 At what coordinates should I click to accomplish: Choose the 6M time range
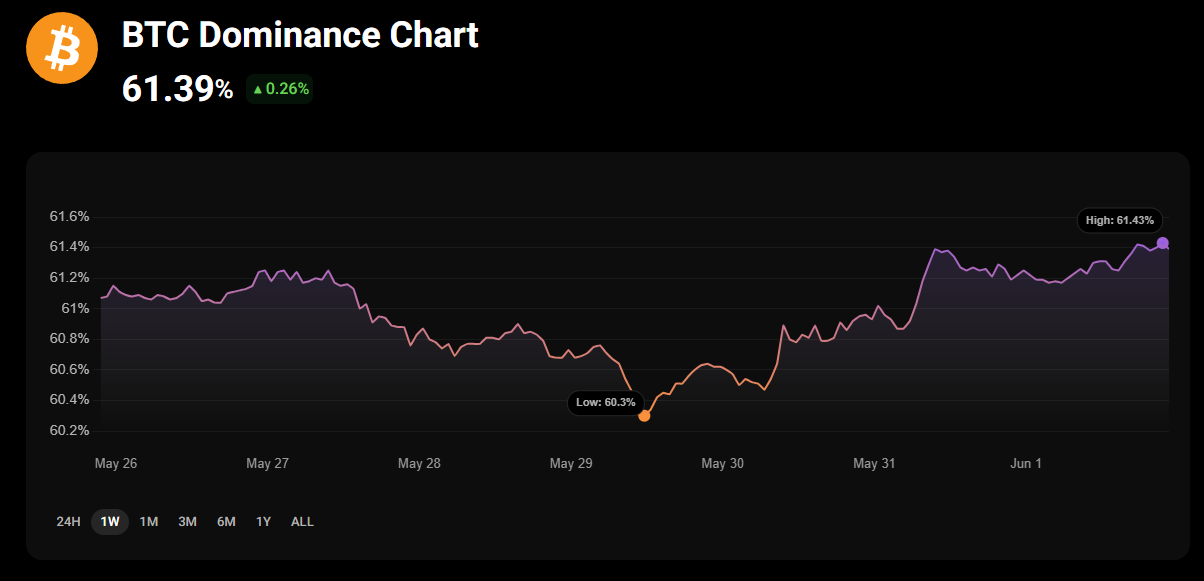[x=226, y=522]
